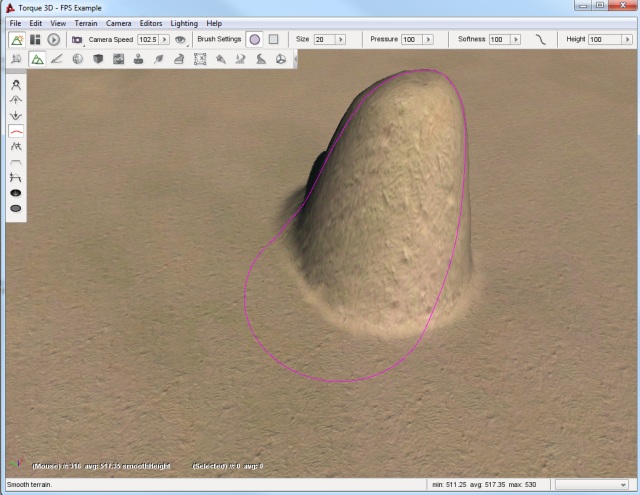Open the World Editor icon in the top toolbar
This screenshot has height=495, width=640.
coord(17,39)
